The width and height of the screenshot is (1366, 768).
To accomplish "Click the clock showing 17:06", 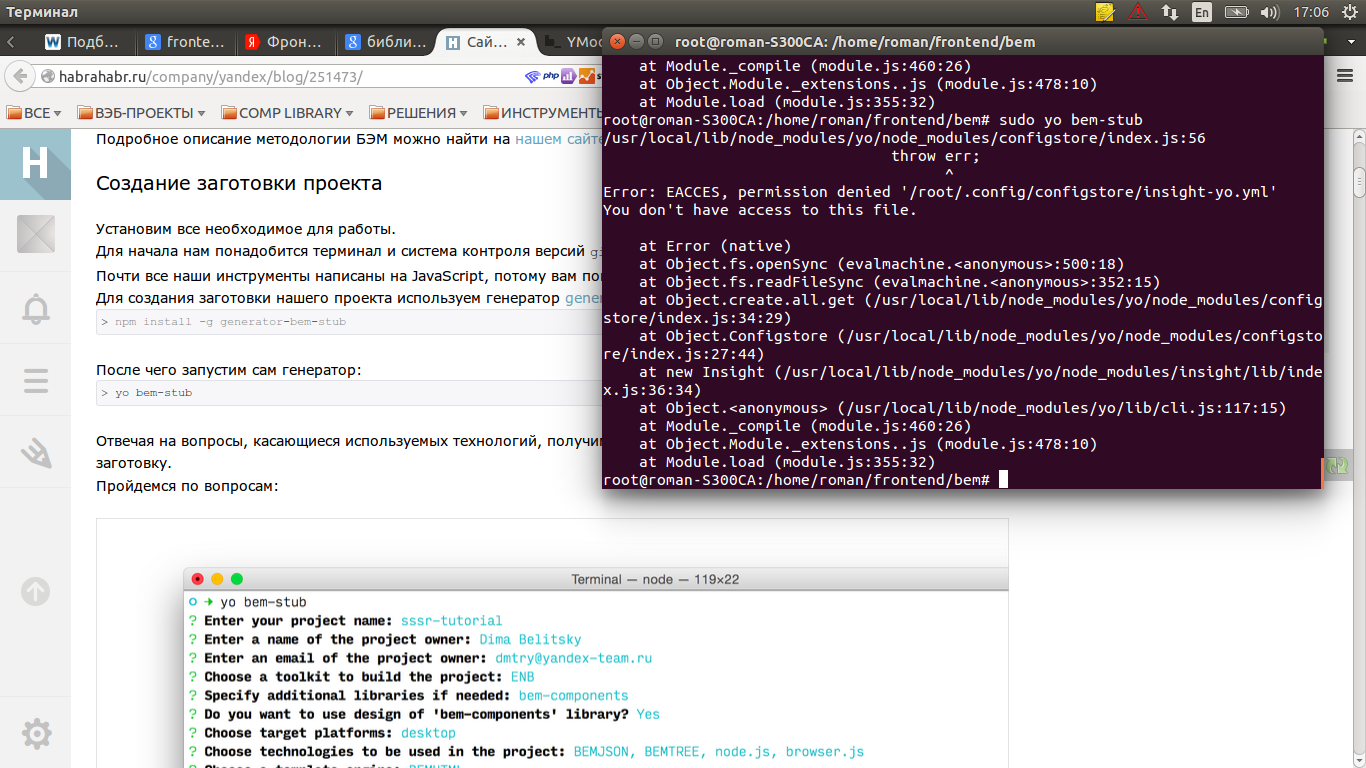I will click(x=1310, y=12).
